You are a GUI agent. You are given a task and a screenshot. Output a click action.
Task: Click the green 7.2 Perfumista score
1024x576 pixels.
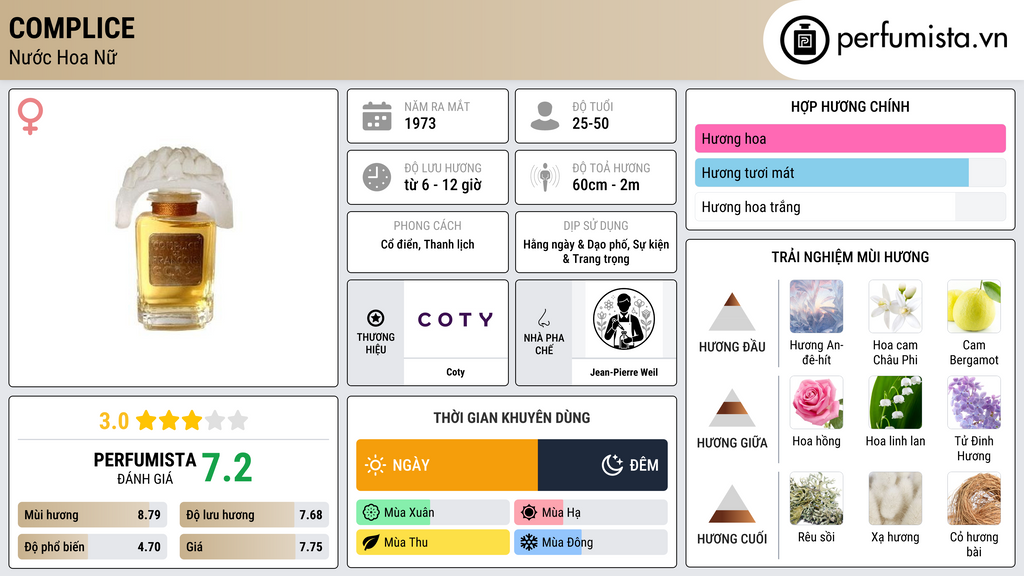227,468
